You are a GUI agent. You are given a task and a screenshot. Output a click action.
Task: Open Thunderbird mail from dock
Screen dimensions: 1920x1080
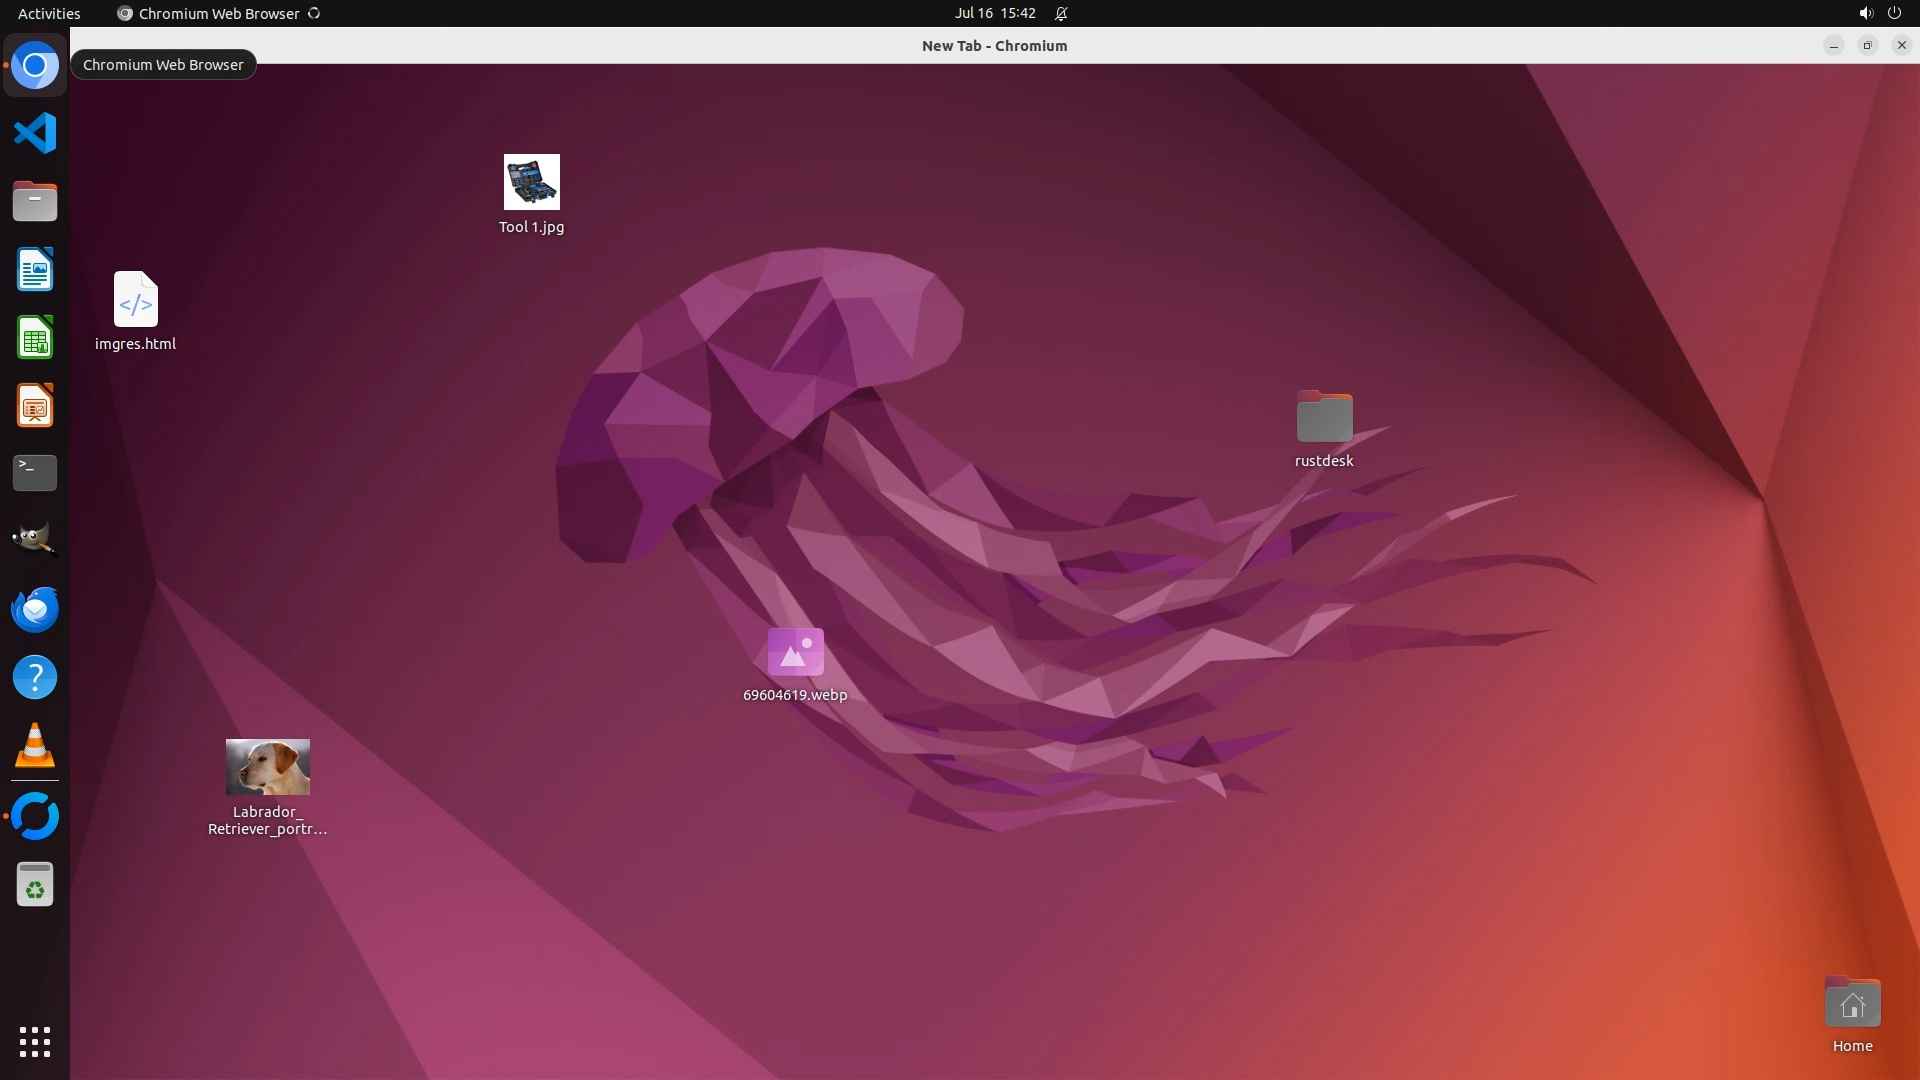point(35,609)
